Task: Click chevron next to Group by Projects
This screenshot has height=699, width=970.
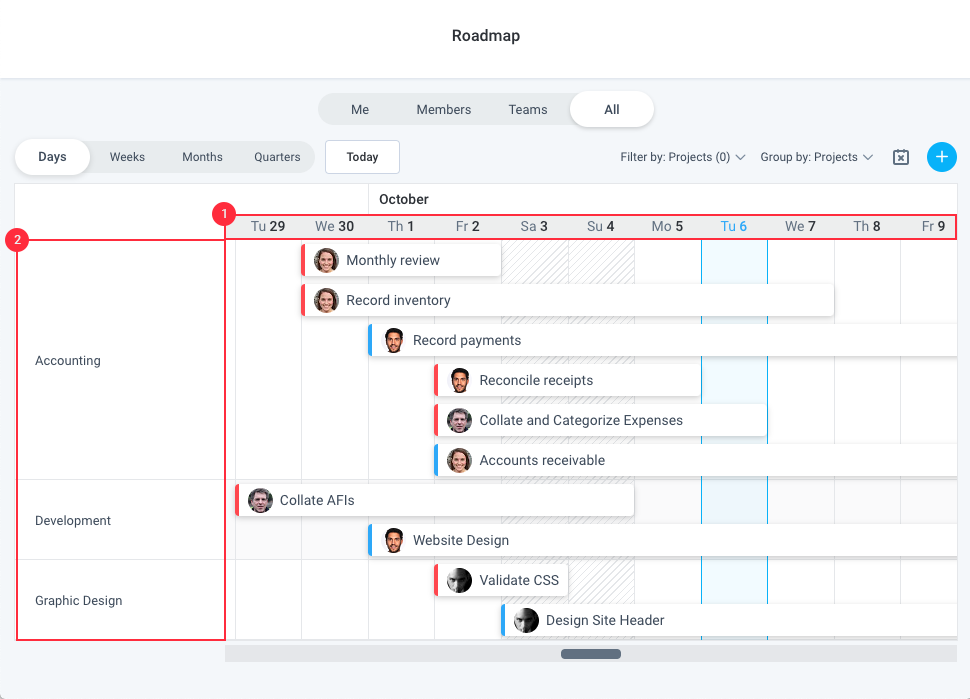Action: [868, 157]
